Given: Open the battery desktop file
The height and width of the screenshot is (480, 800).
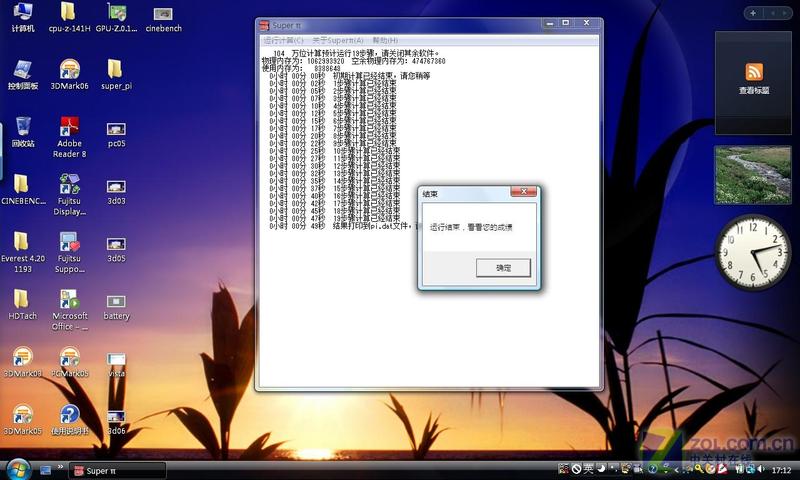Looking at the screenshot, I should pos(116,307).
